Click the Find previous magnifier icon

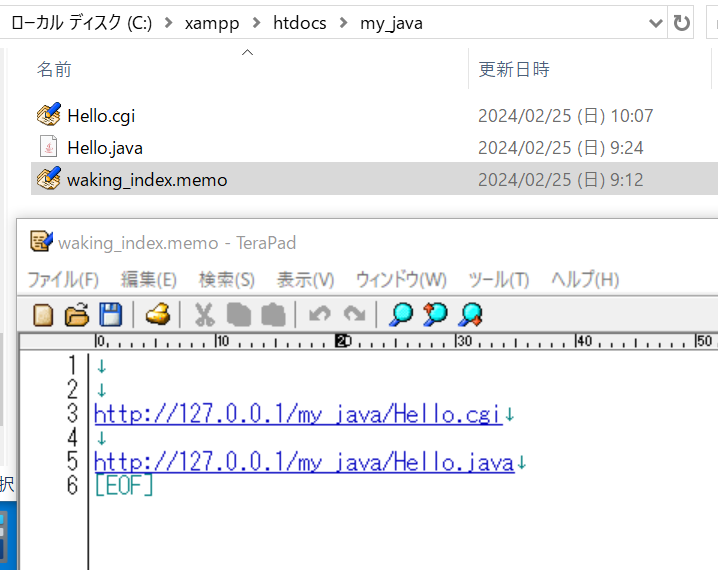435,315
